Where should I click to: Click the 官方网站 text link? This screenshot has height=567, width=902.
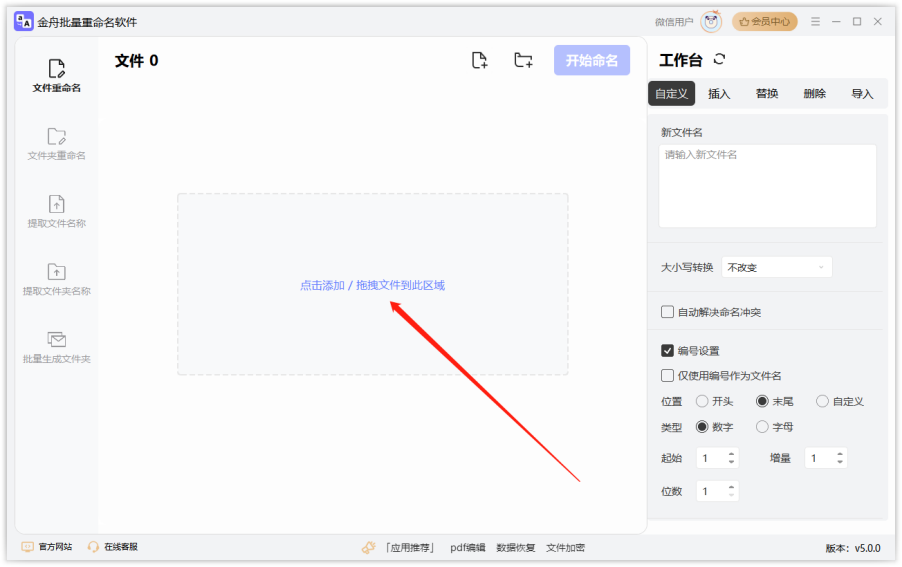point(55,547)
